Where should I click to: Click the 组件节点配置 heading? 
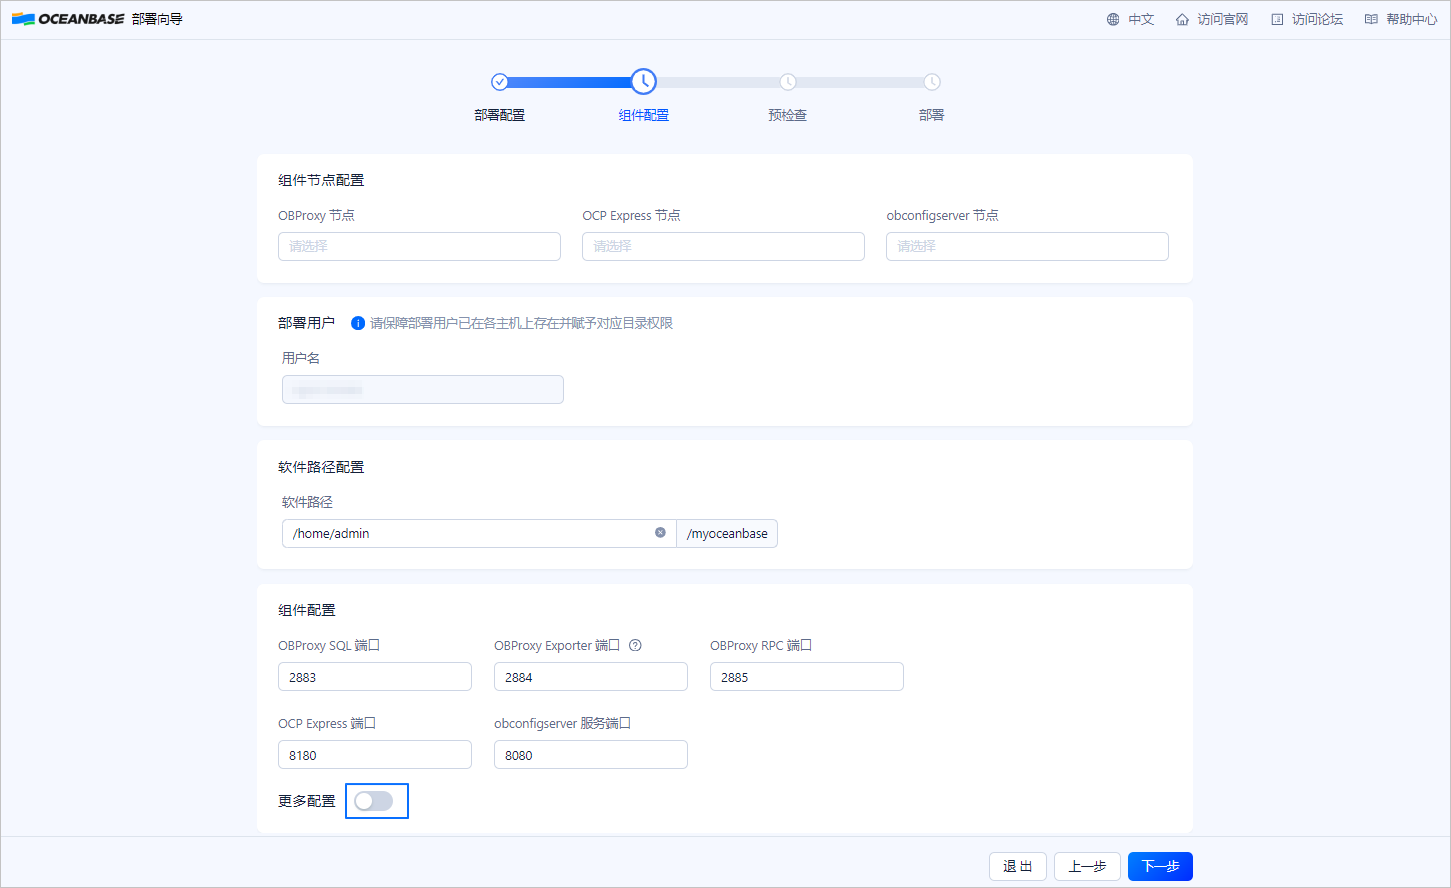point(321,180)
